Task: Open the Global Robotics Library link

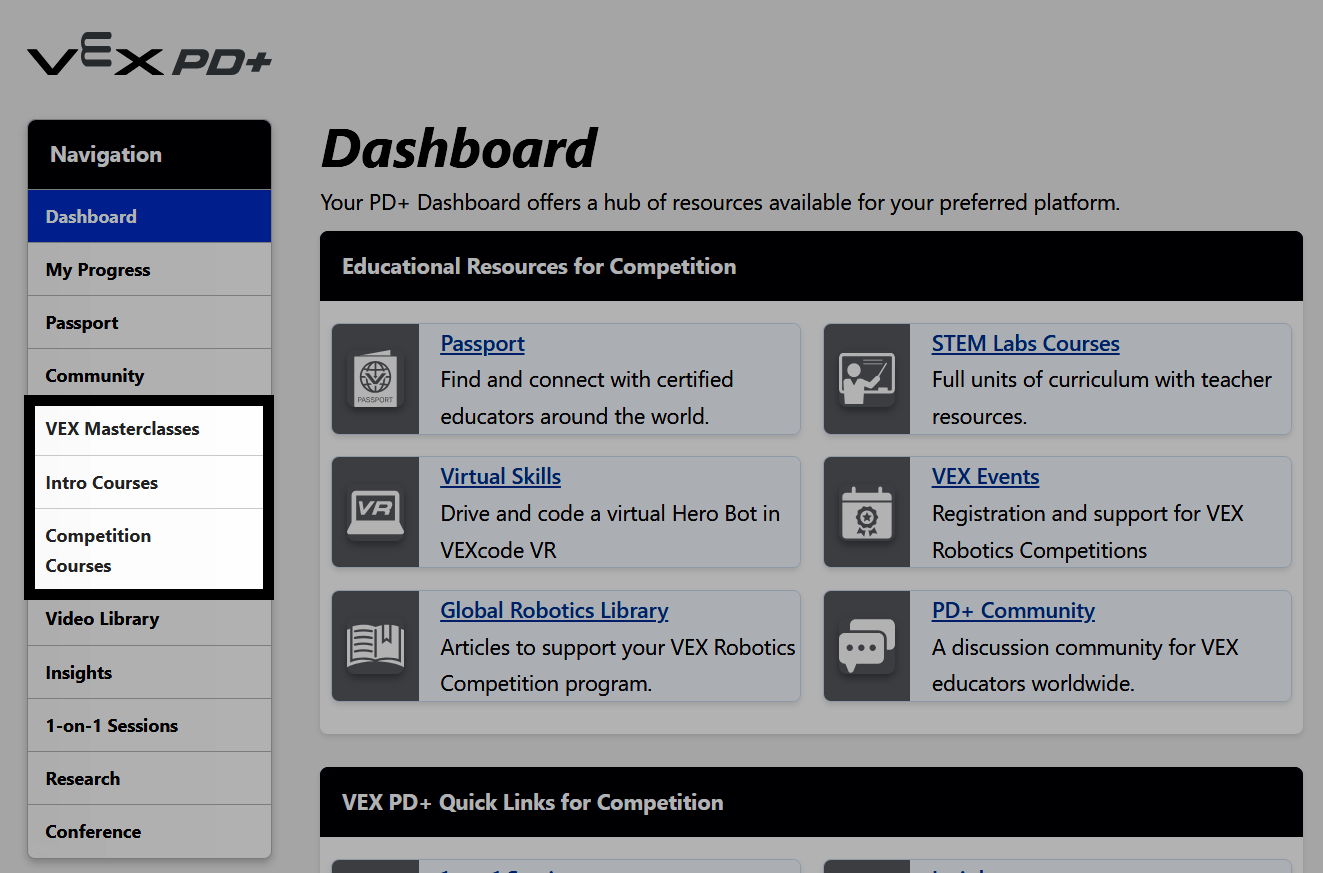Action: (x=554, y=610)
